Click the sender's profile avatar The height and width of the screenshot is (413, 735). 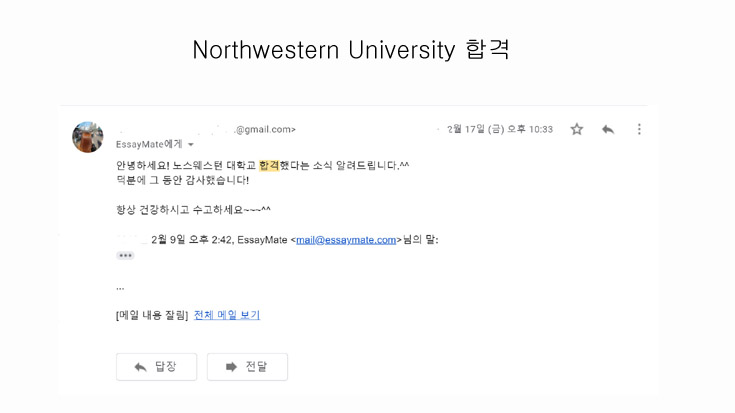88,137
